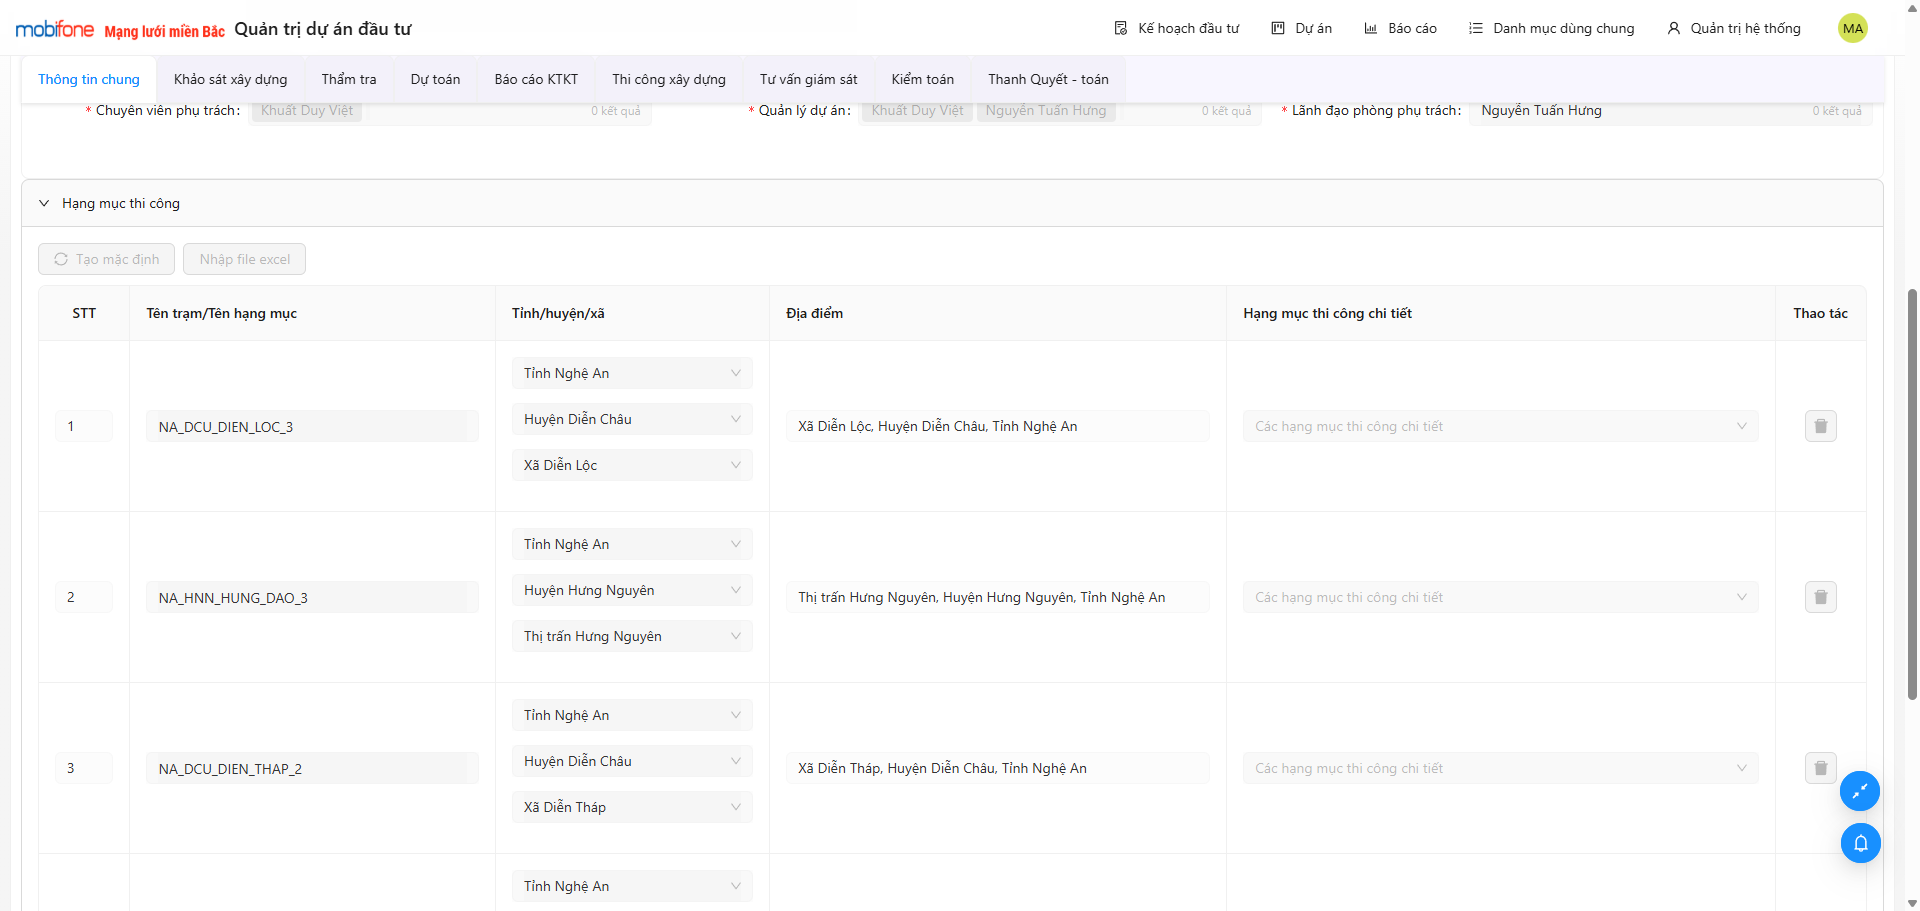Open the MA user avatar
The height and width of the screenshot is (911, 1920).
coord(1852,28)
